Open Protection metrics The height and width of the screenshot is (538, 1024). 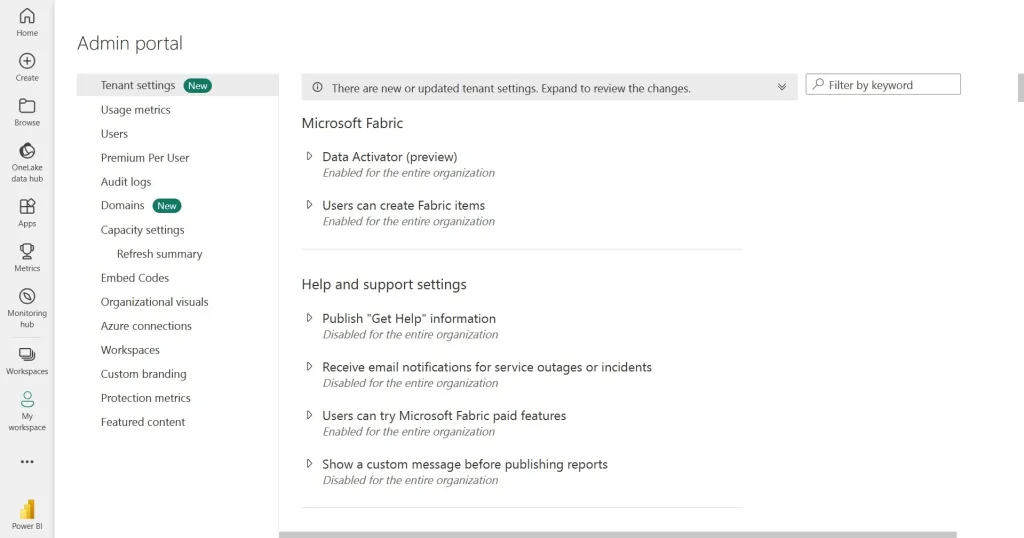point(146,398)
